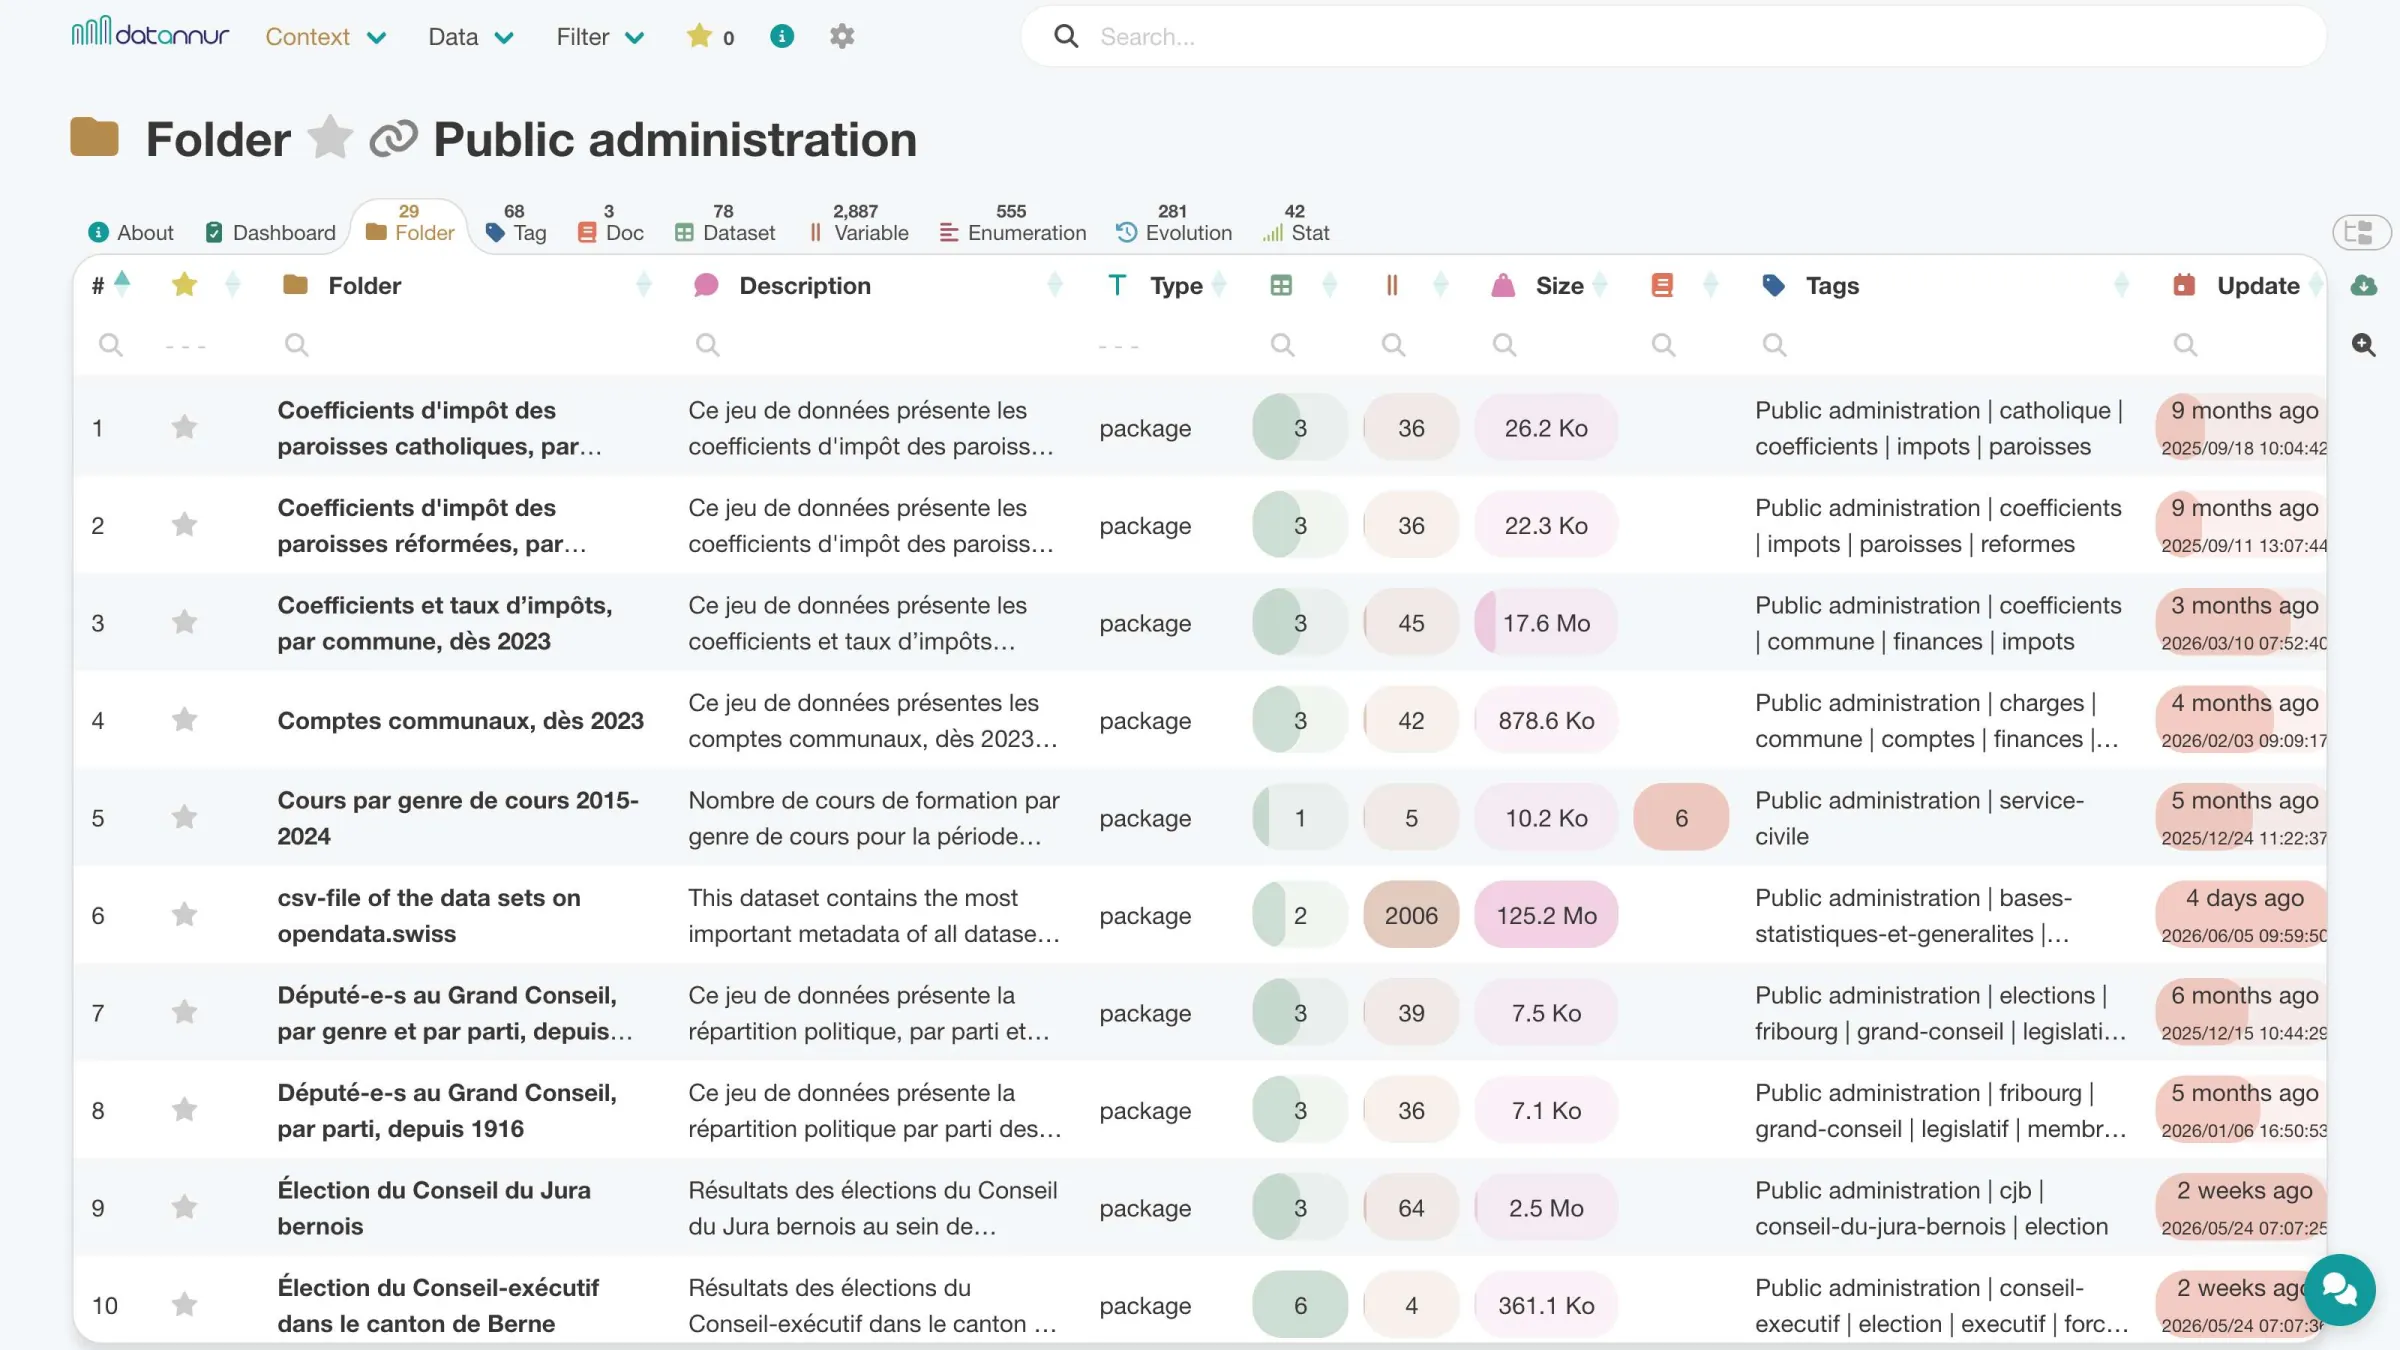Switch to the Evolution tab
The width and height of the screenshot is (2400, 1350).
point(1174,224)
